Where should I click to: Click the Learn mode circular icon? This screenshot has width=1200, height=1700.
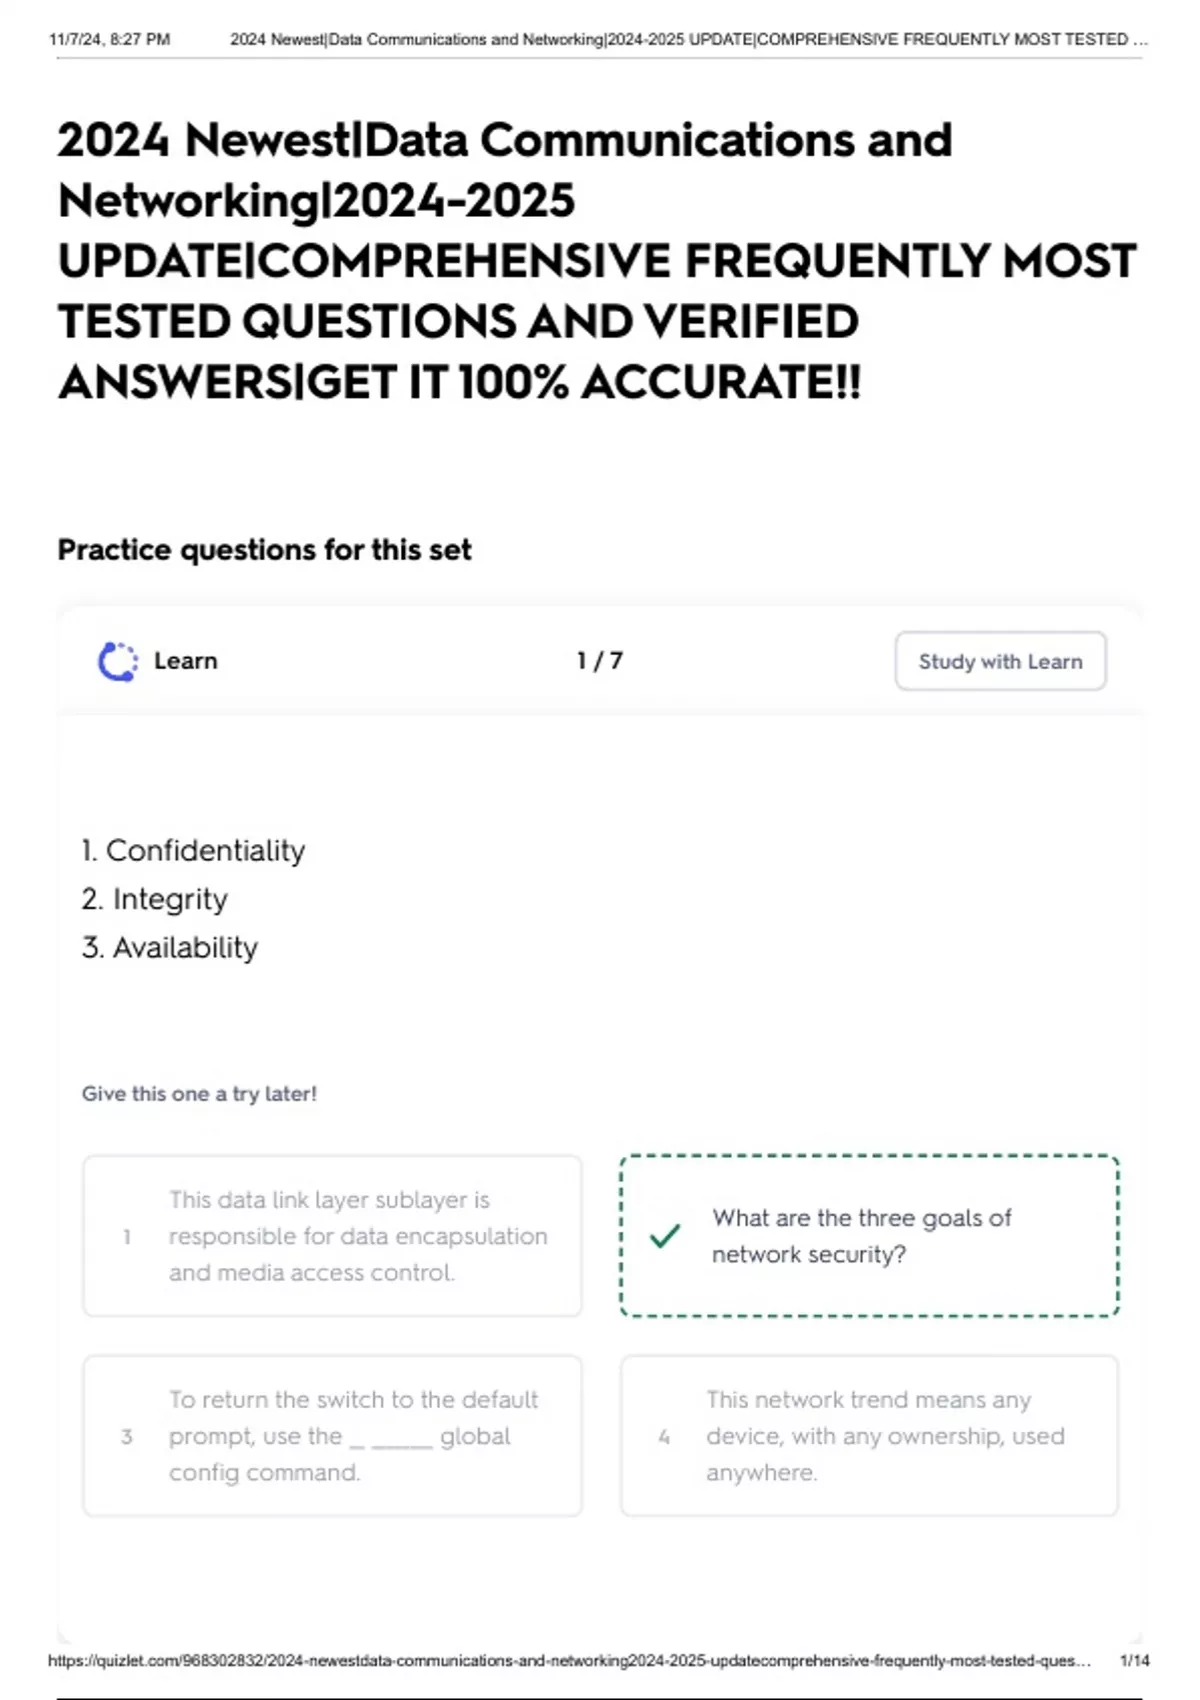click(118, 661)
